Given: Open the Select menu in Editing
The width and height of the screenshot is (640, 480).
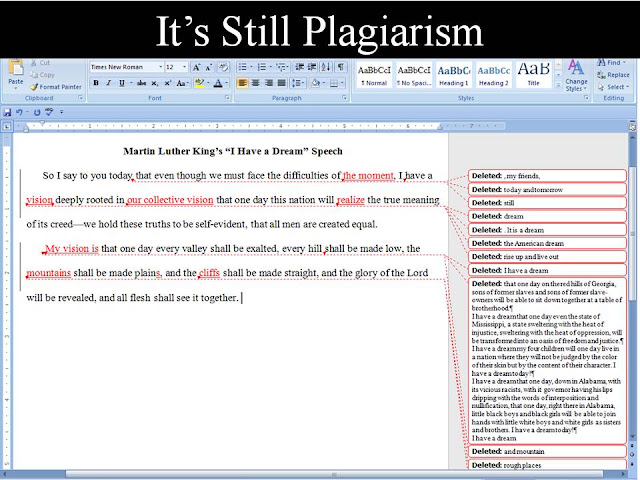Looking at the screenshot, I should [612, 87].
